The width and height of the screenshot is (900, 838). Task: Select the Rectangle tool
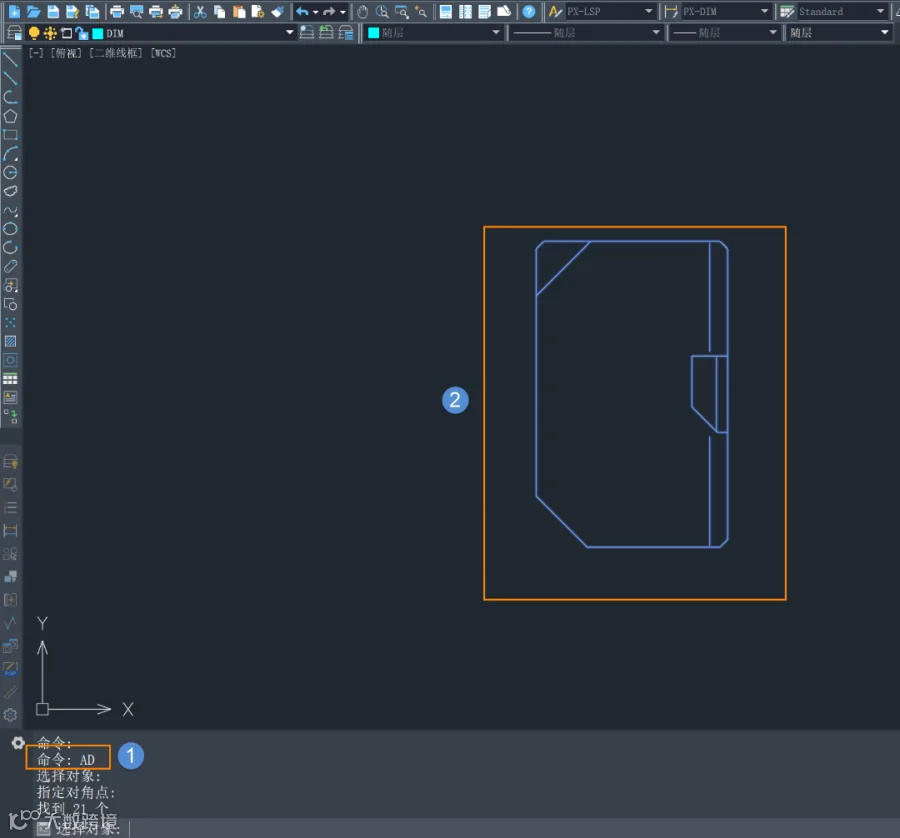10,135
